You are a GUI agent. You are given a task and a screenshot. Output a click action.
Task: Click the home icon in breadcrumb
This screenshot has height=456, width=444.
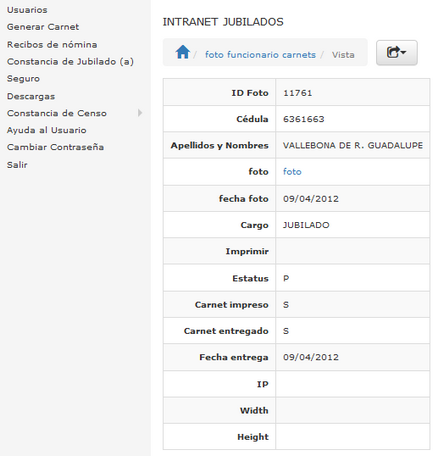183,52
